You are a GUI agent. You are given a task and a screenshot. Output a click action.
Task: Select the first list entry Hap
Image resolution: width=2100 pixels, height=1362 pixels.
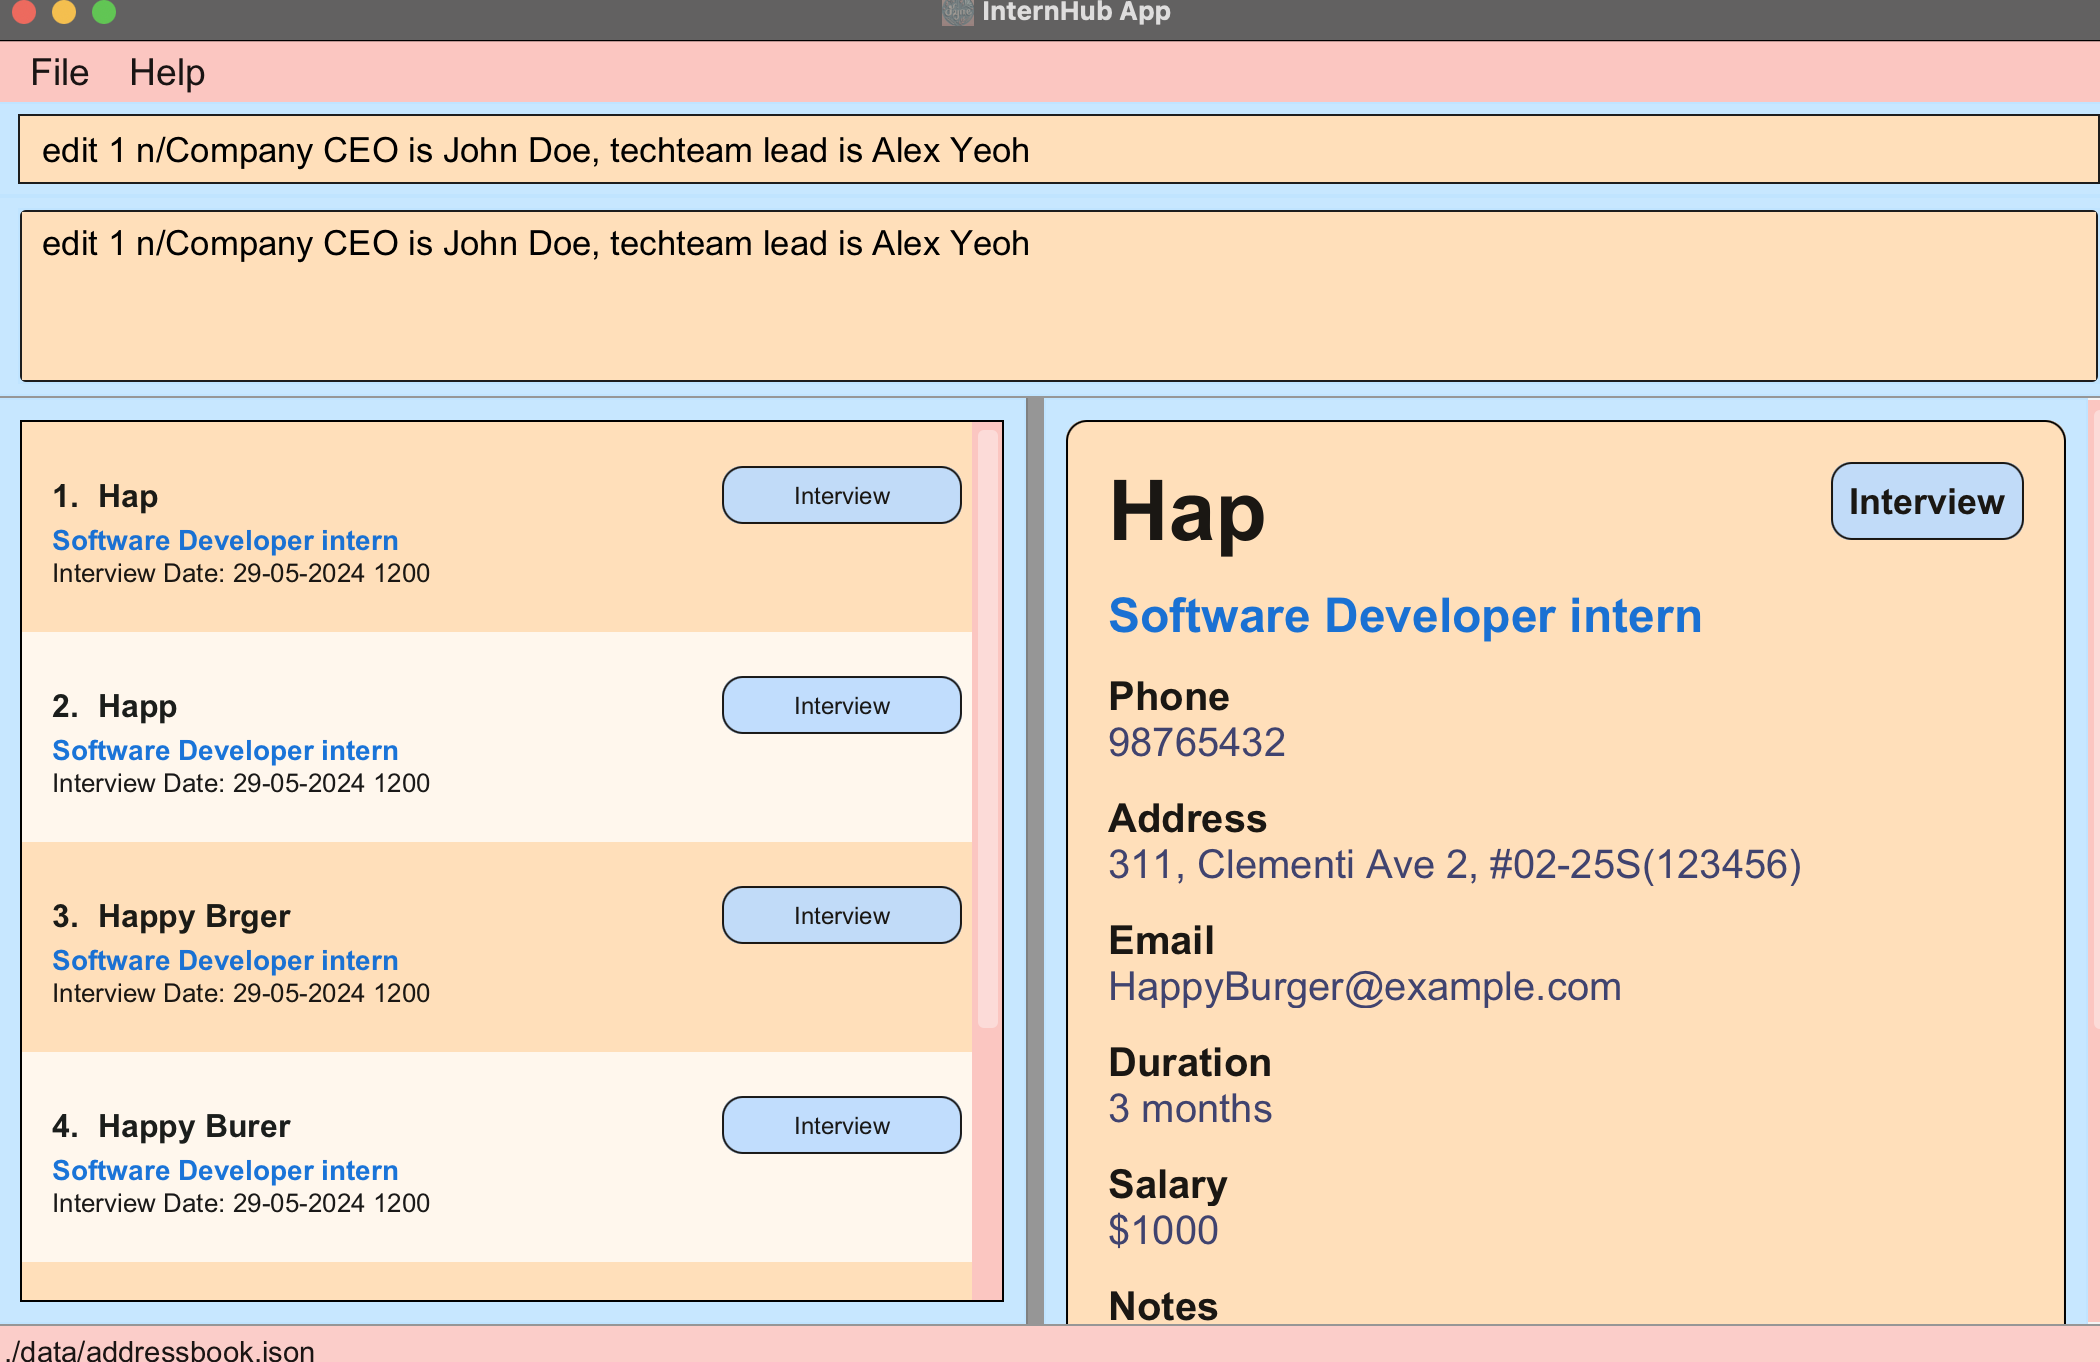(x=128, y=497)
